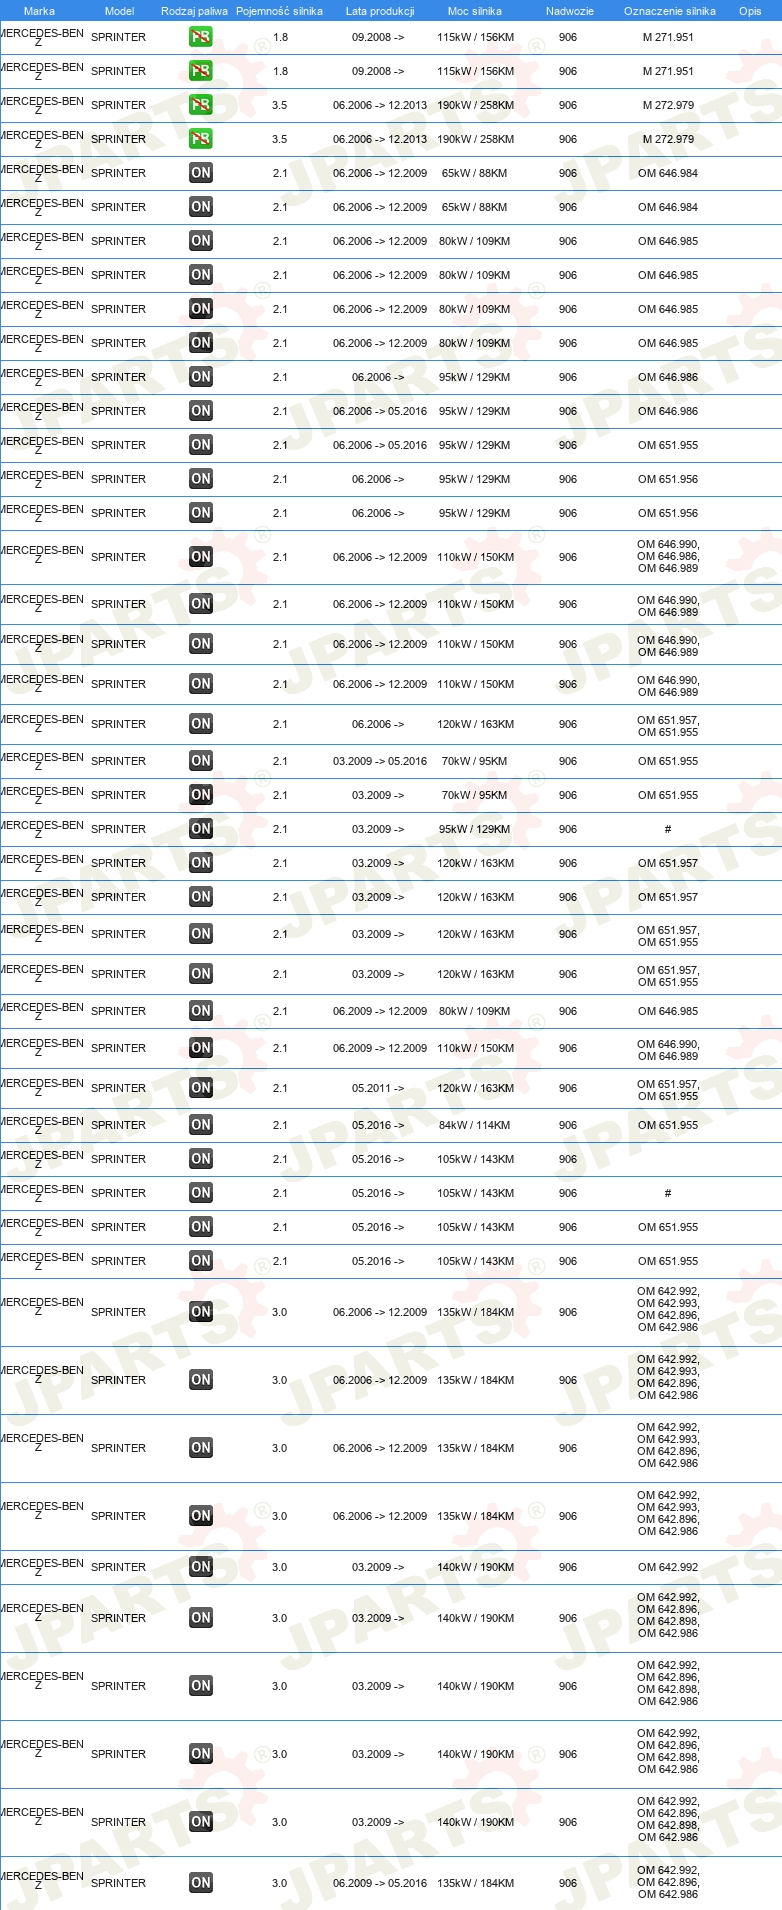
Task: Click the Opis column header
Action: (x=750, y=11)
